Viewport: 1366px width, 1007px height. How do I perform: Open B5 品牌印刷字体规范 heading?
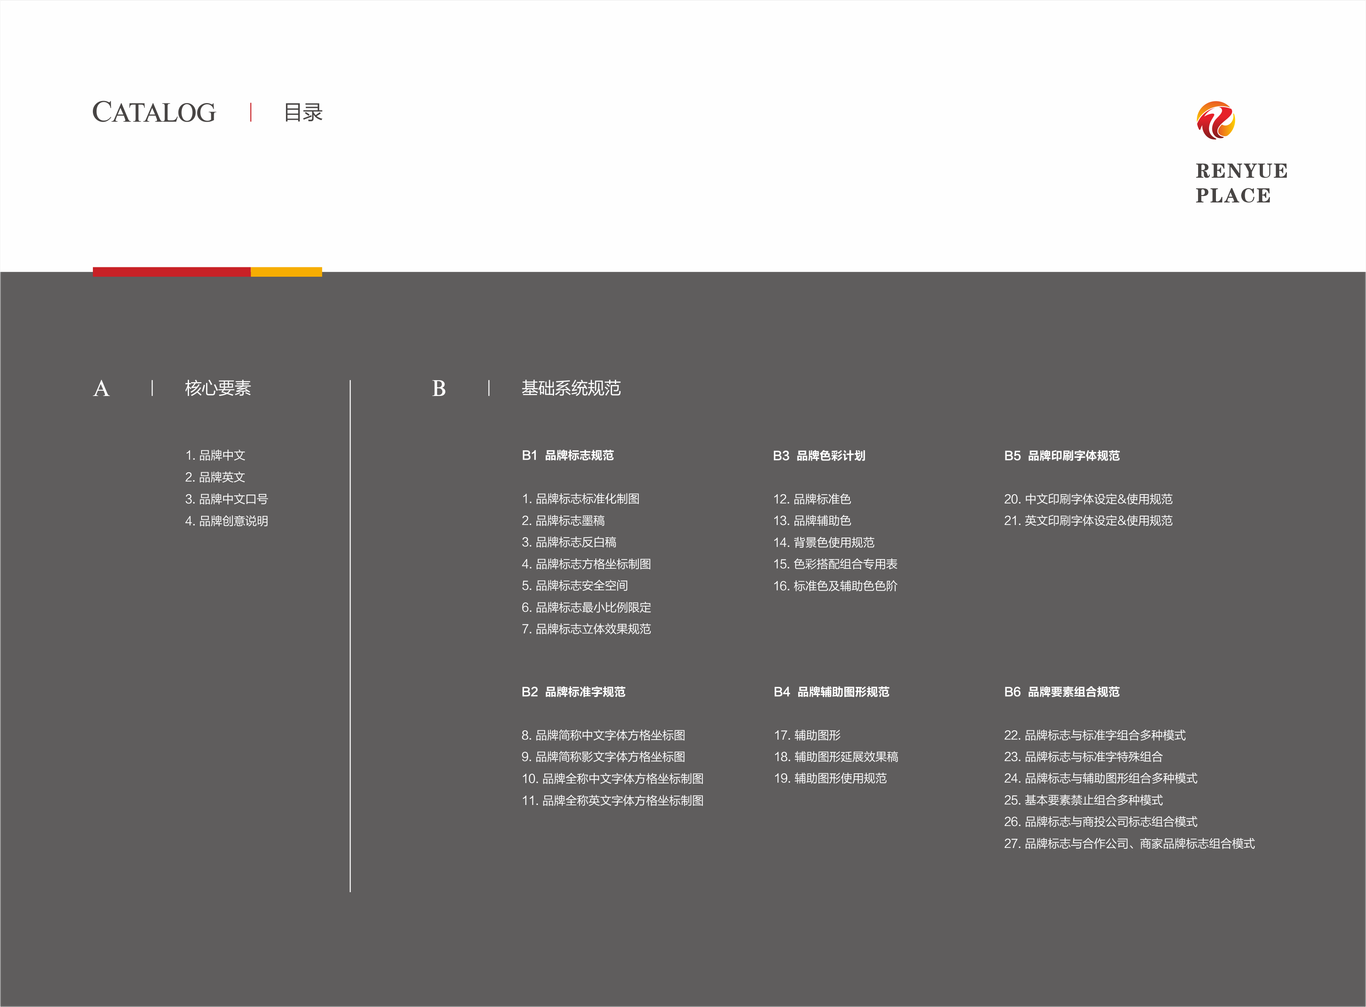pos(1062,455)
